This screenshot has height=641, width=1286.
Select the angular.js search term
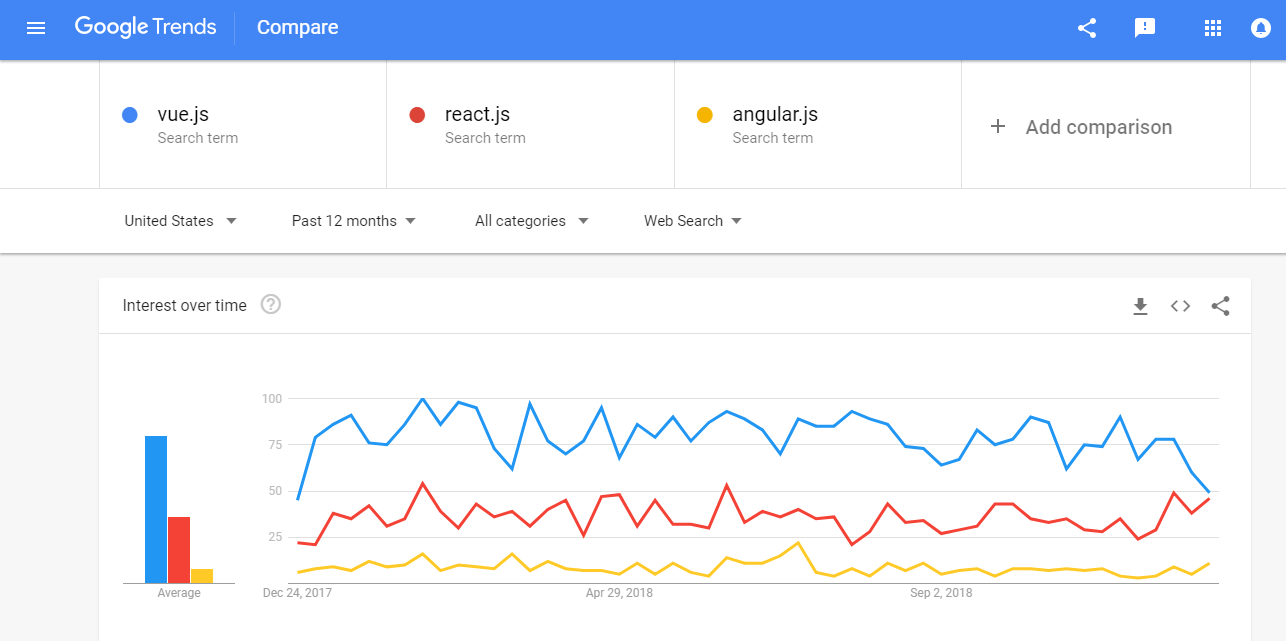[775, 114]
